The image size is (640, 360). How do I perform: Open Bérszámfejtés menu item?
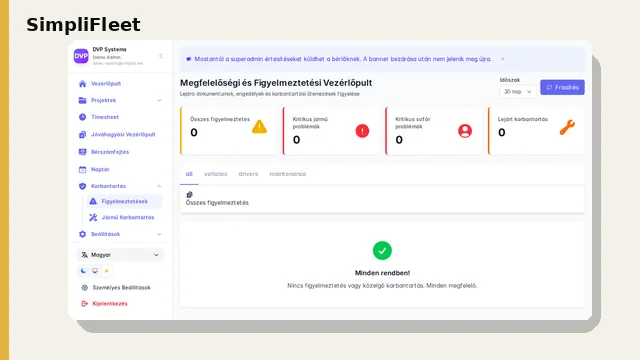[x=110, y=152]
